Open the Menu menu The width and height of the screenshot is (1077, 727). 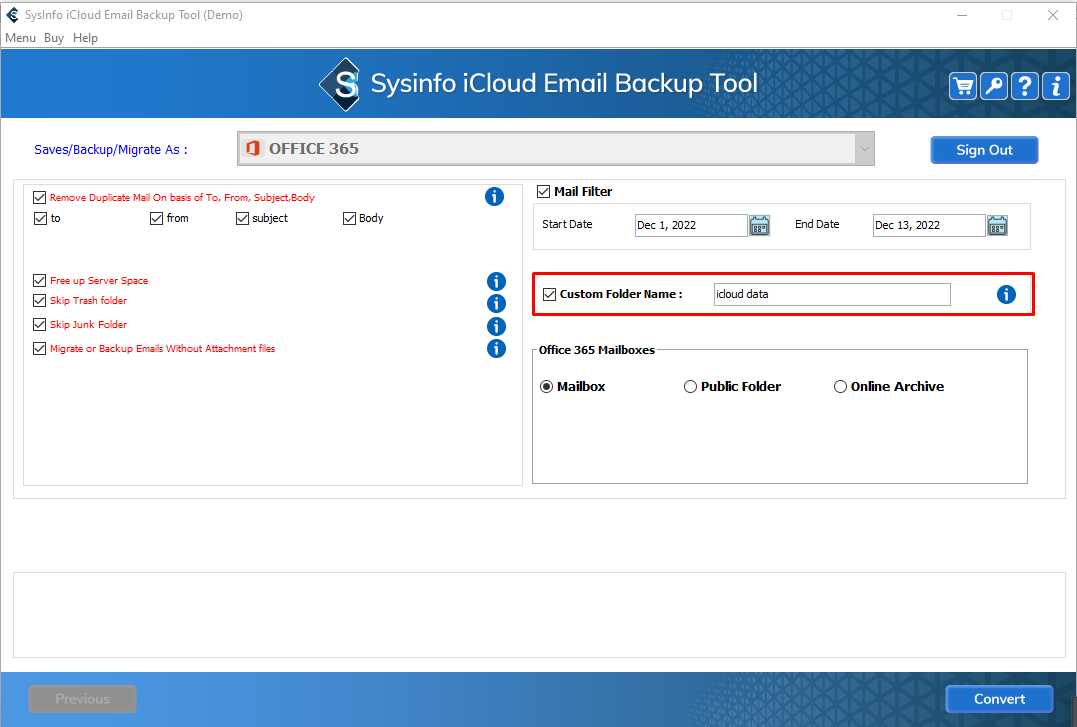point(20,38)
